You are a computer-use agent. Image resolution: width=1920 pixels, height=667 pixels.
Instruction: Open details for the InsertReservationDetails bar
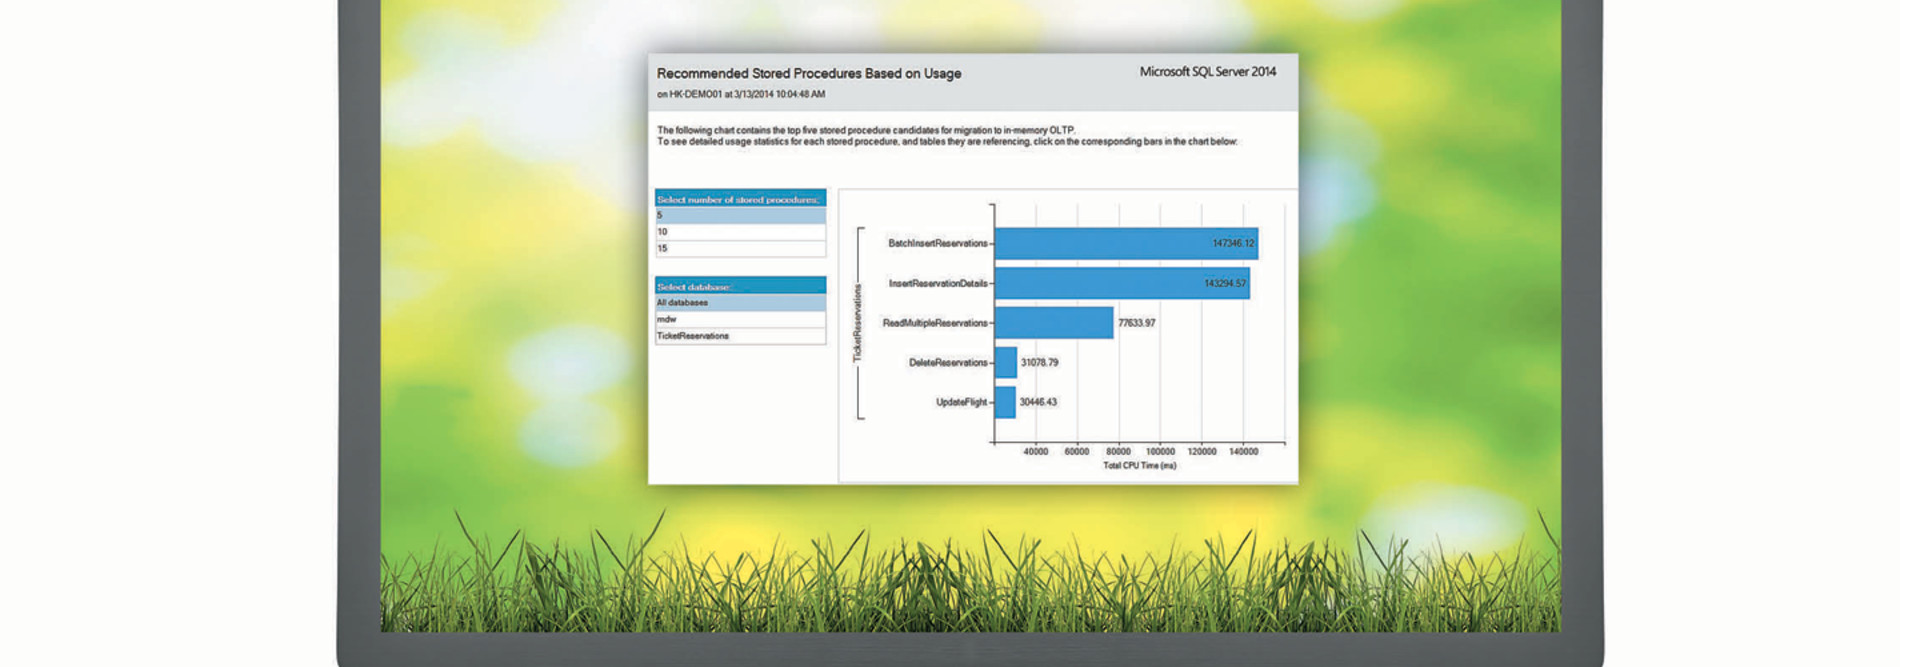coord(1122,283)
